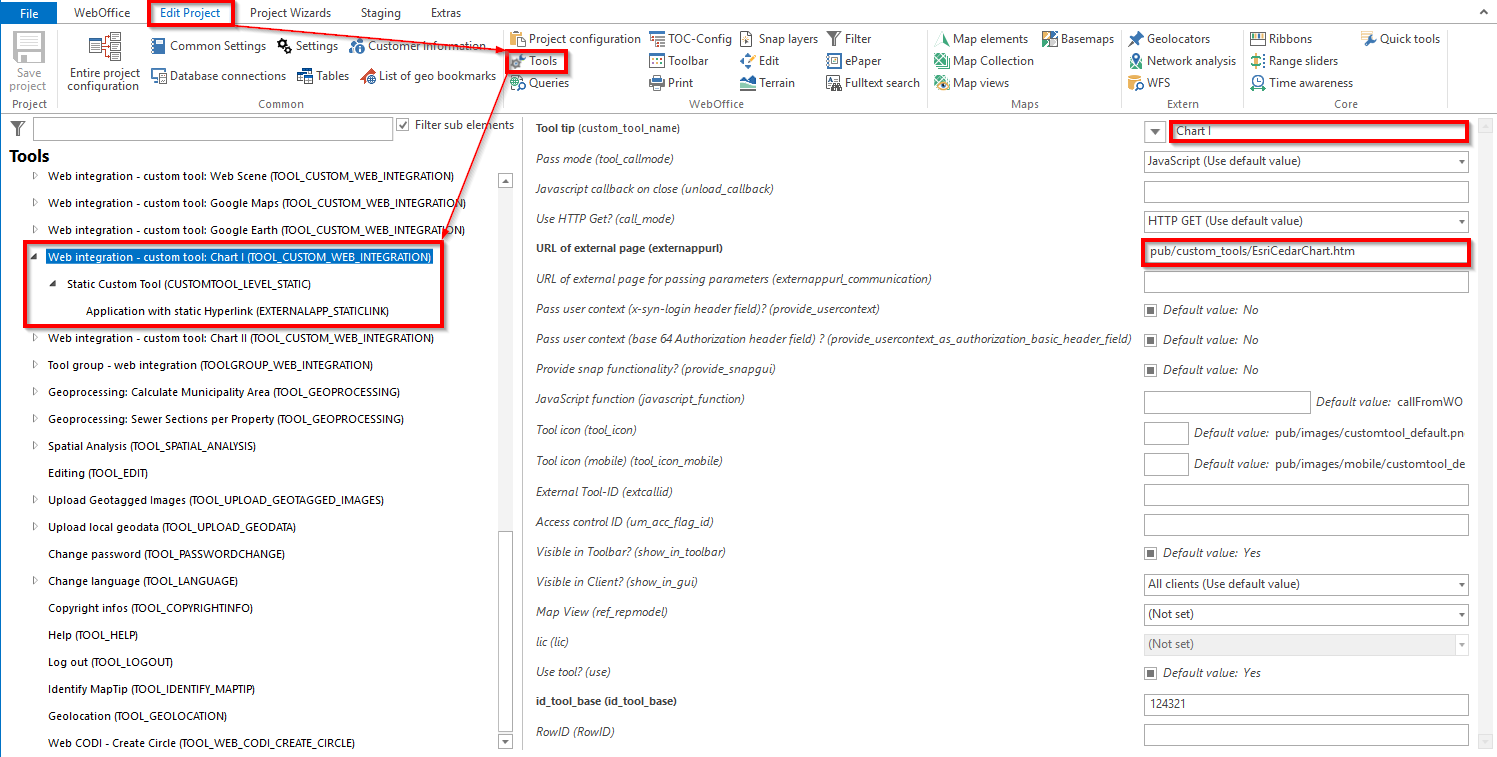Click the Basemaps icon
Image resolution: width=1497 pixels, height=757 pixels.
click(1078, 38)
